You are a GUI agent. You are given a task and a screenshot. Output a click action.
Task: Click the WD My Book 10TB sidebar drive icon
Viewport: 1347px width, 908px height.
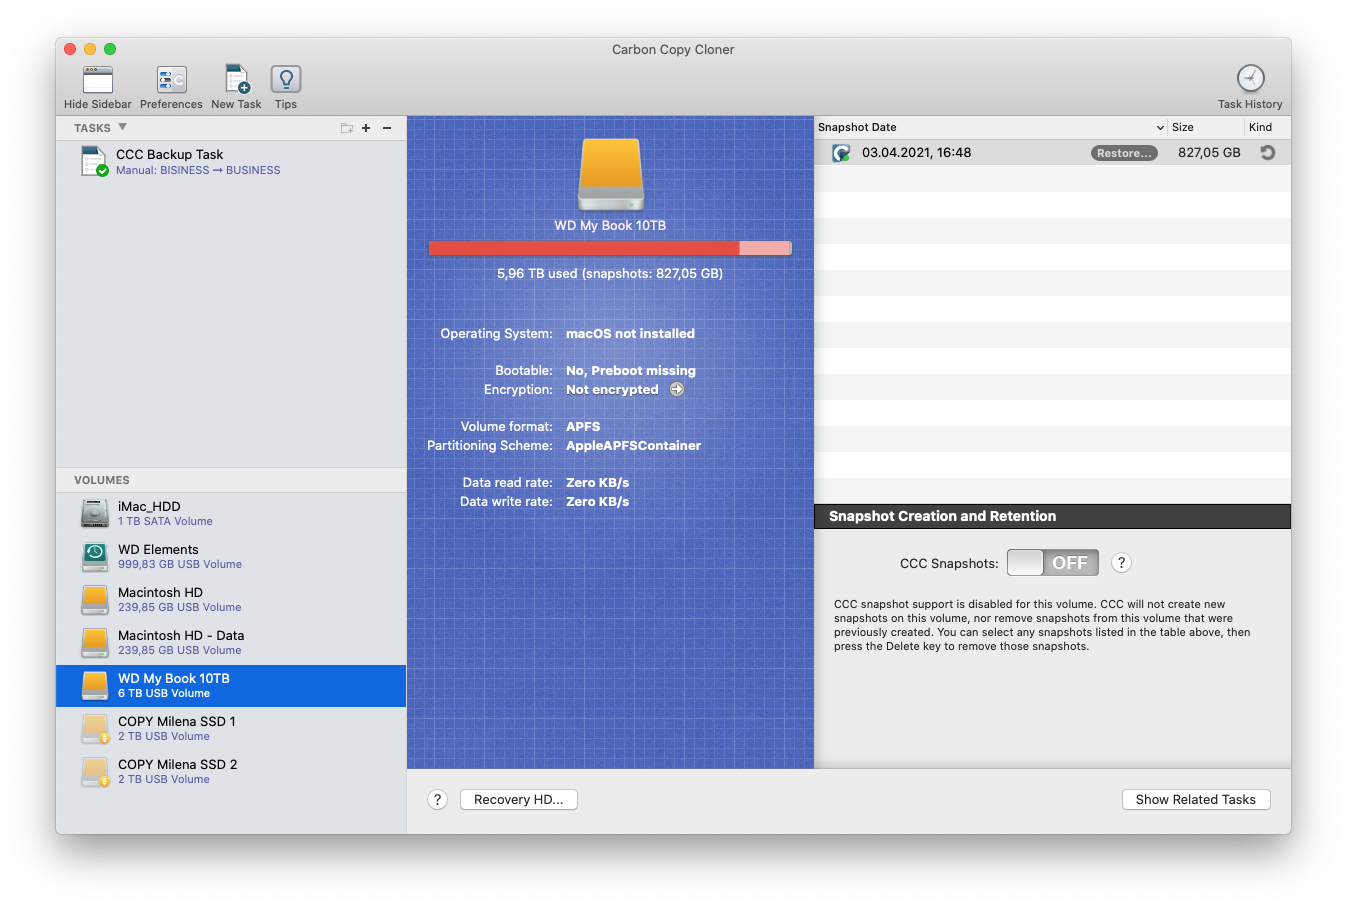point(95,685)
